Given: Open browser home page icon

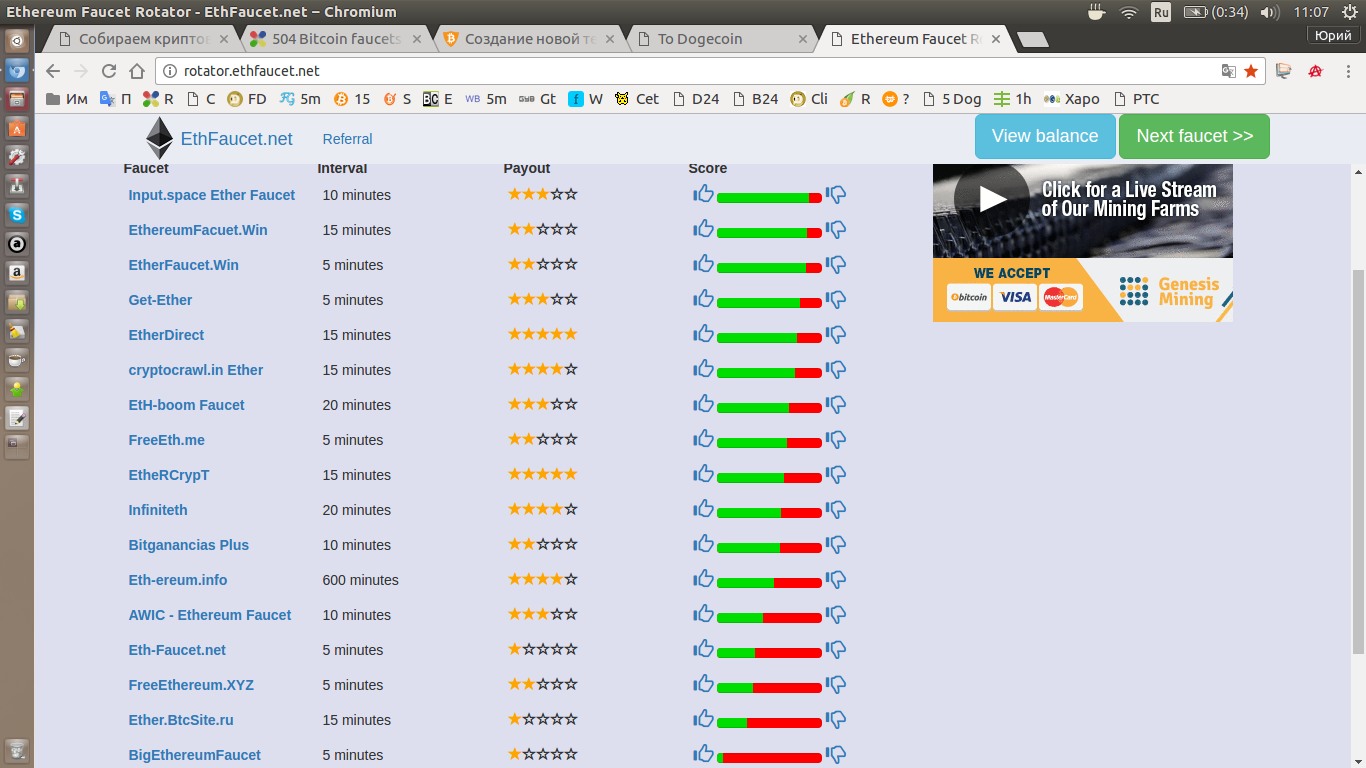Looking at the screenshot, I should pos(137,71).
